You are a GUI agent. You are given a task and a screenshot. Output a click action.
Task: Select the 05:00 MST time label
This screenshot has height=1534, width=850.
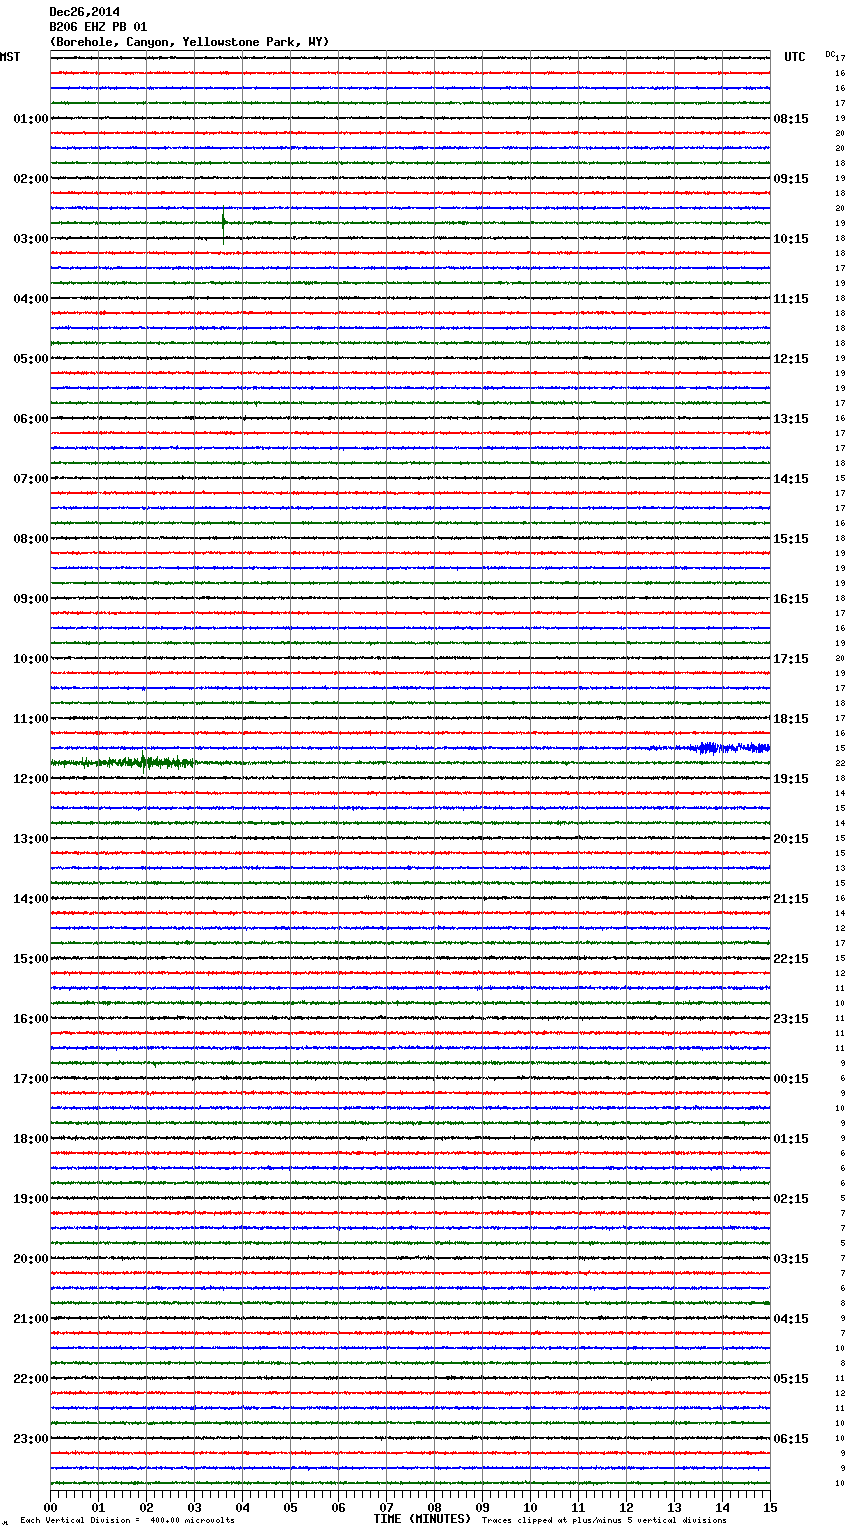(31, 359)
